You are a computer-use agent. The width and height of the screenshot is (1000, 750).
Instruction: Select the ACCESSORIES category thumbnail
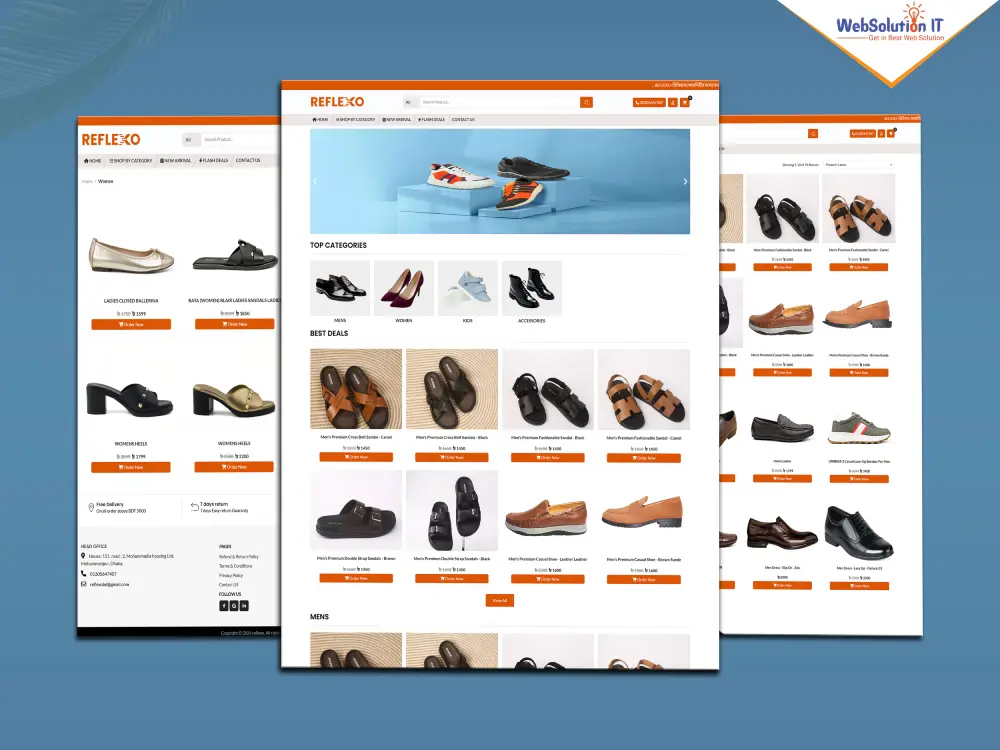pos(532,288)
